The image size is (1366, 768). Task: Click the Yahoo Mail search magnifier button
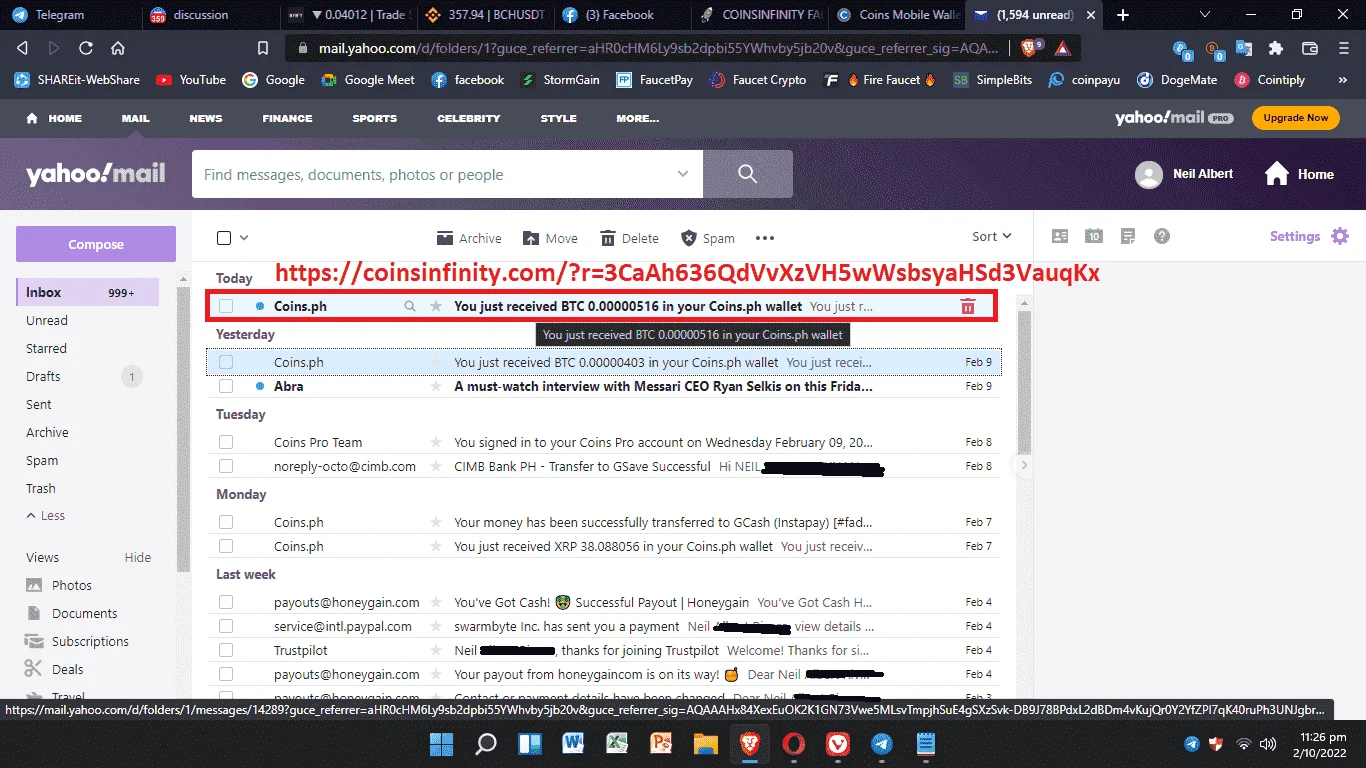click(748, 174)
